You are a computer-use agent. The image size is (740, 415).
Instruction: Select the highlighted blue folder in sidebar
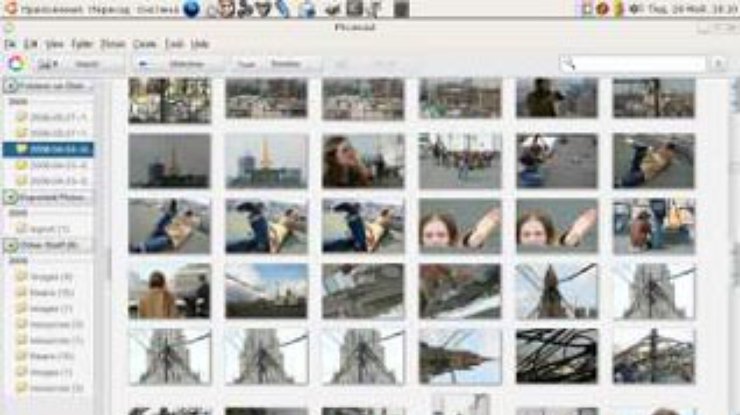click(x=48, y=149)
